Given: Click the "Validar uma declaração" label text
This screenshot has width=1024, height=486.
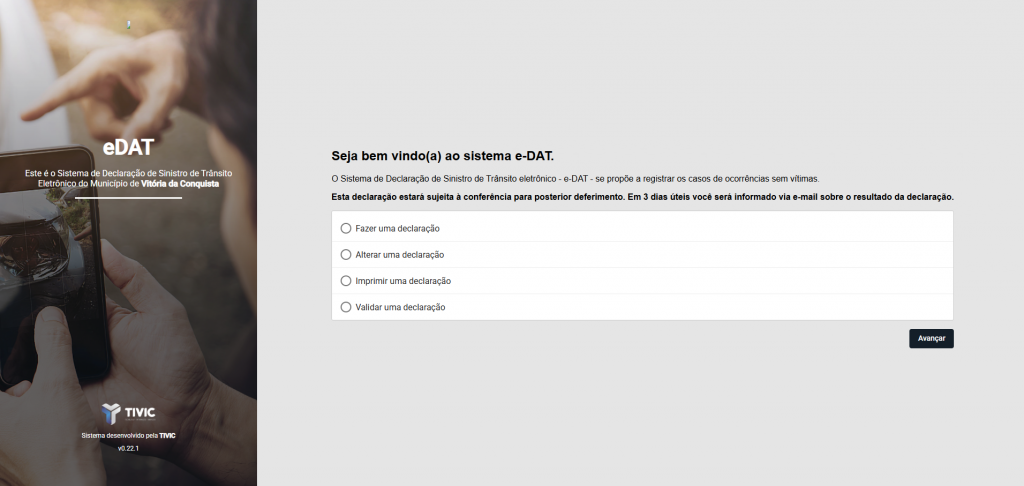Looking at the screenshot, I should pos(400,307).
